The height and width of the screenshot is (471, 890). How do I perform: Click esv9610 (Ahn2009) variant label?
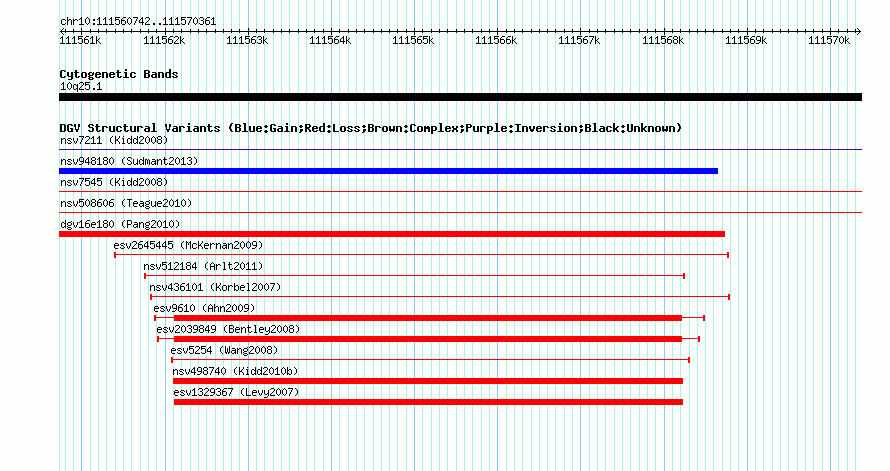coord(204,308)
